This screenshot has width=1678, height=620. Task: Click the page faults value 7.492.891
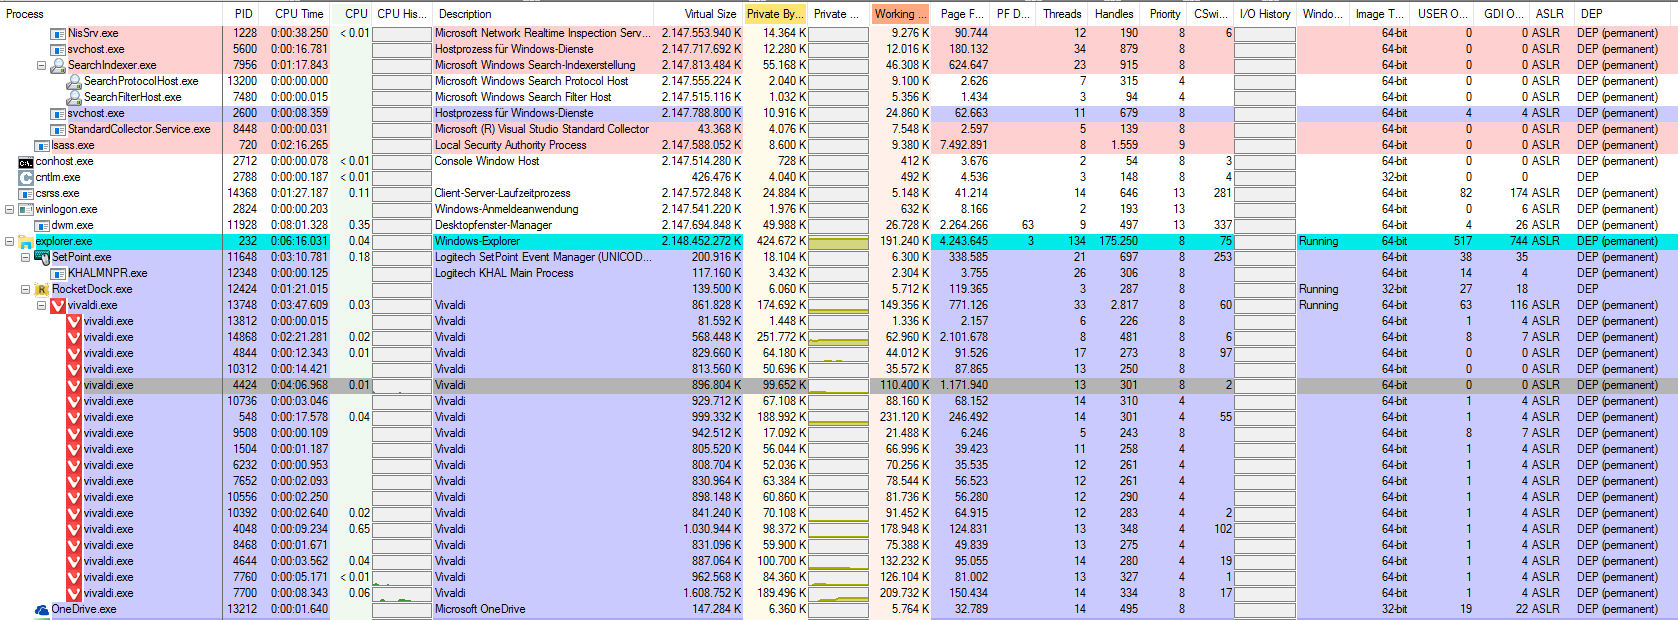tap(963, 145)
